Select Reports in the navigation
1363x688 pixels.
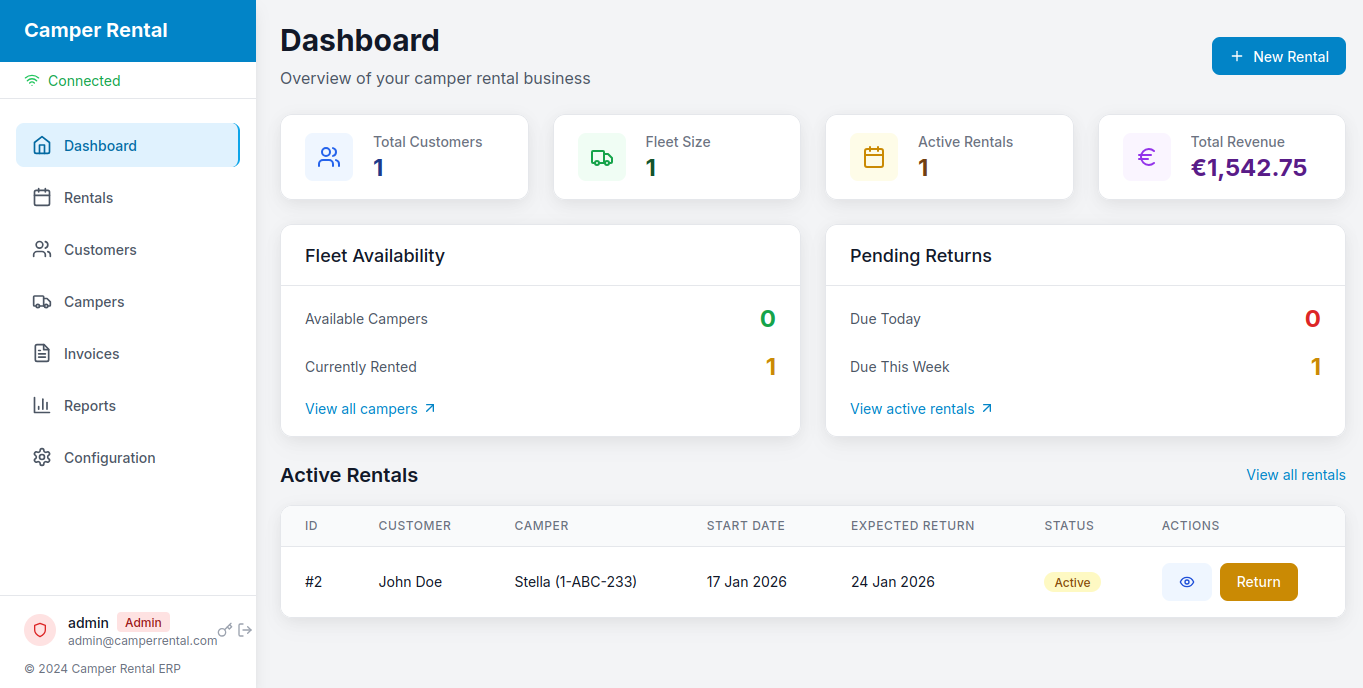pos(128,406)
